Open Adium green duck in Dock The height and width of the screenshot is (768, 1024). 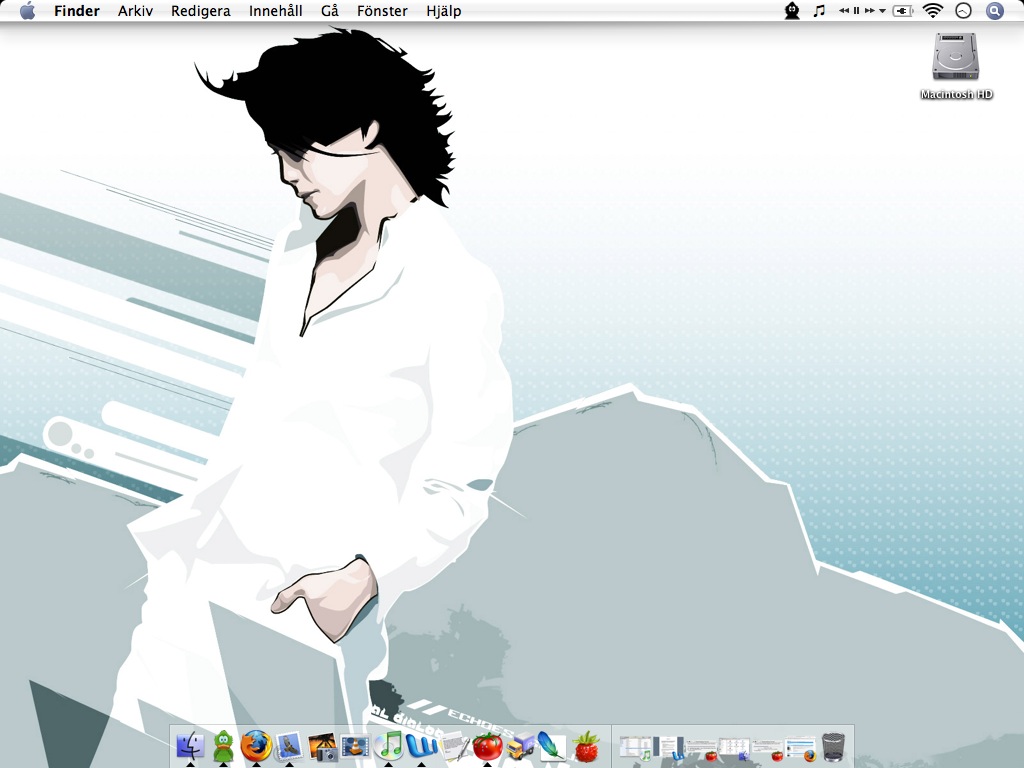point(223,746)
